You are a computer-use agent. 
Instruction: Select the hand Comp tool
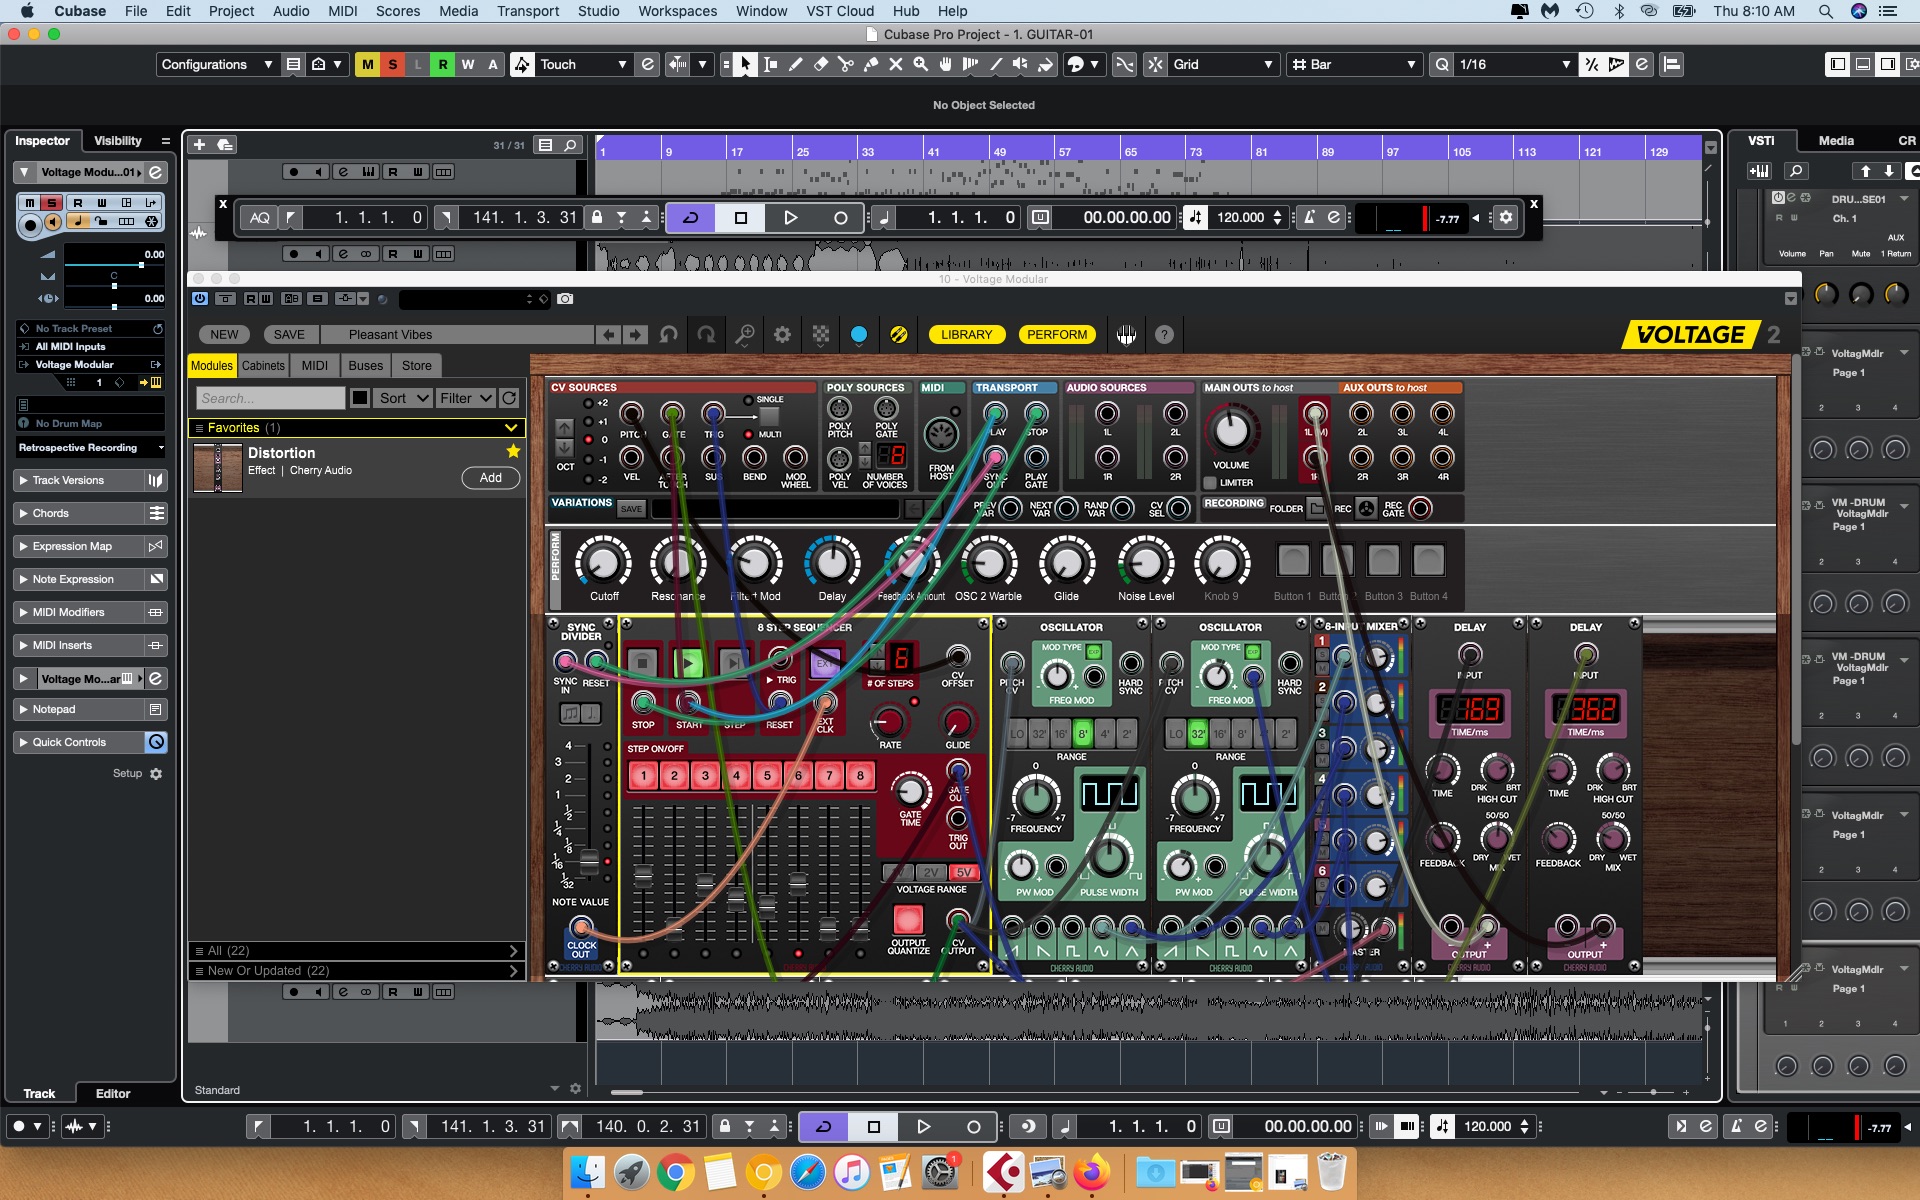pyautogui.click(x=946, y=64)
